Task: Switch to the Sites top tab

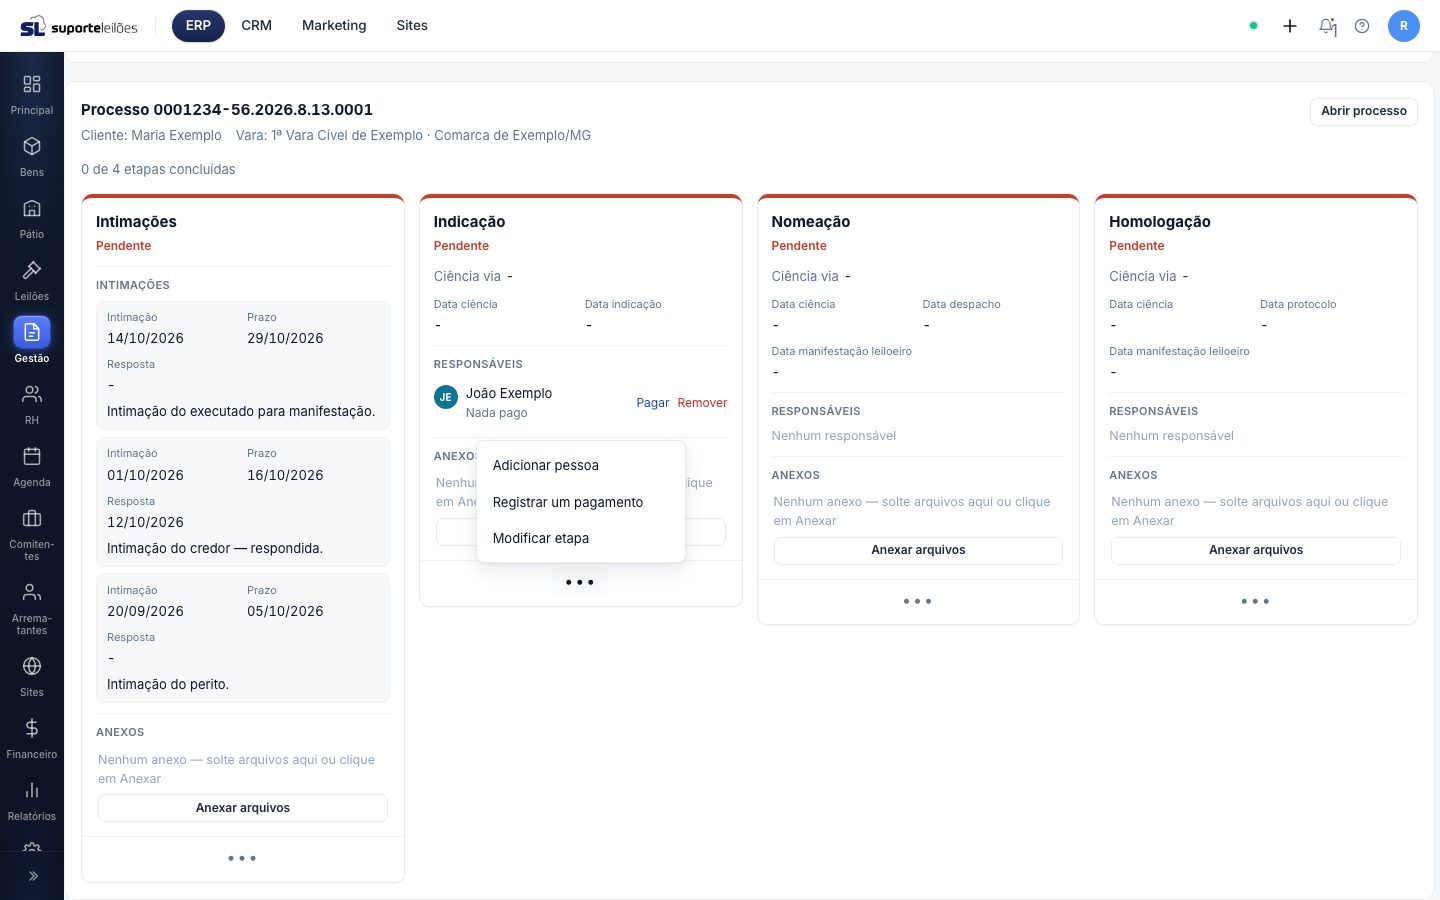Action: (412, 26)
